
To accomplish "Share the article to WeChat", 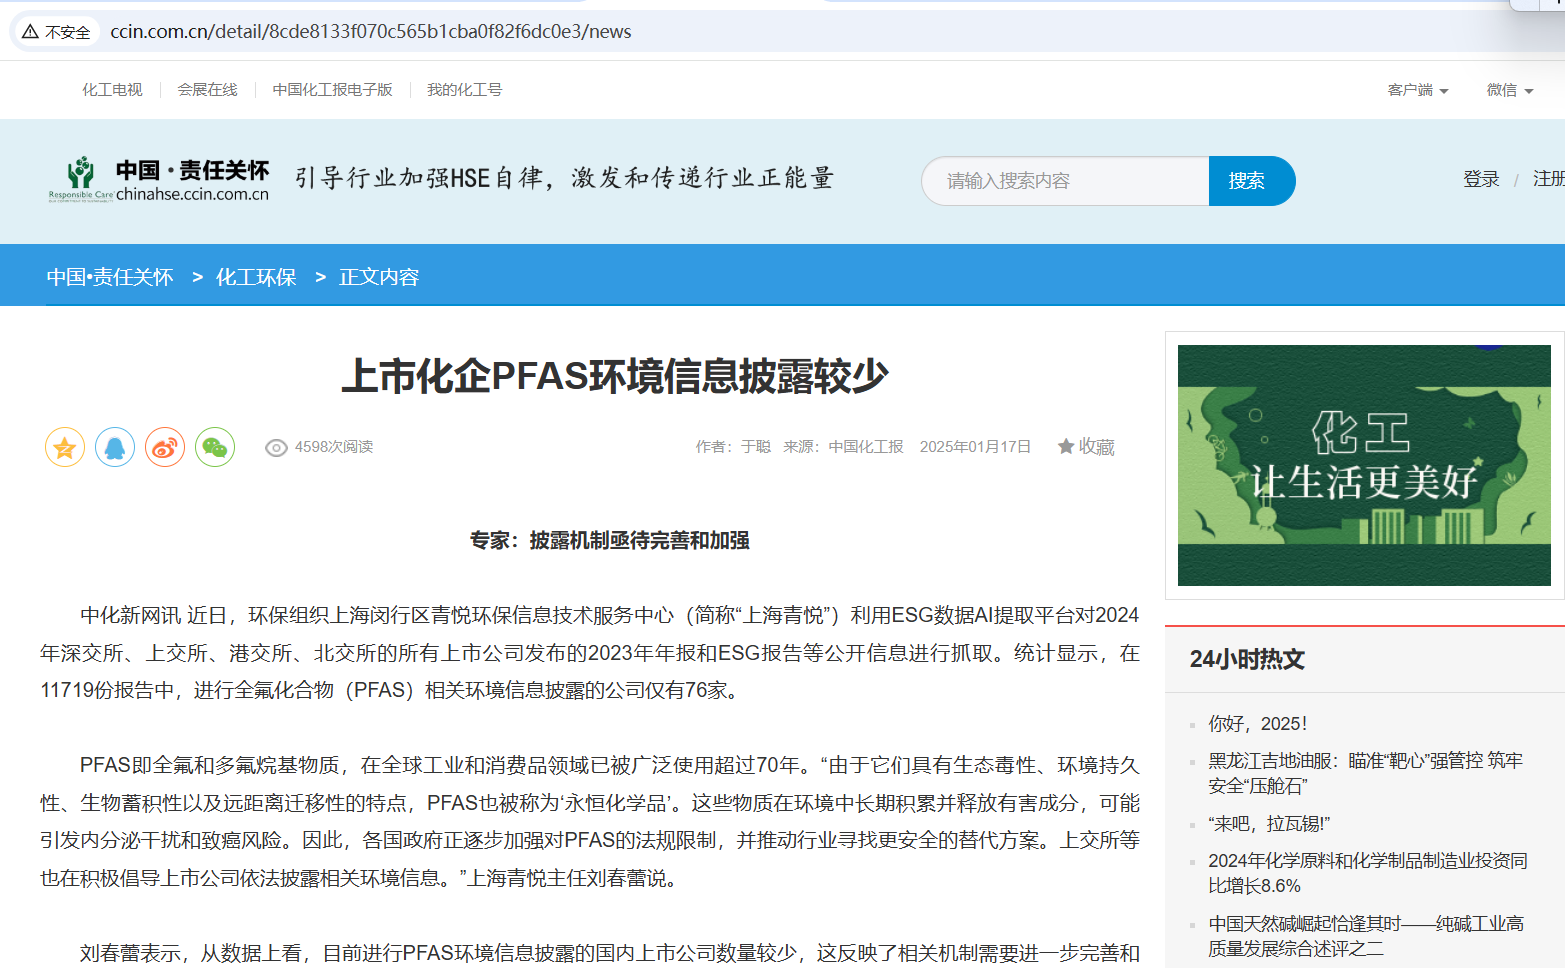I will point(214,447).
